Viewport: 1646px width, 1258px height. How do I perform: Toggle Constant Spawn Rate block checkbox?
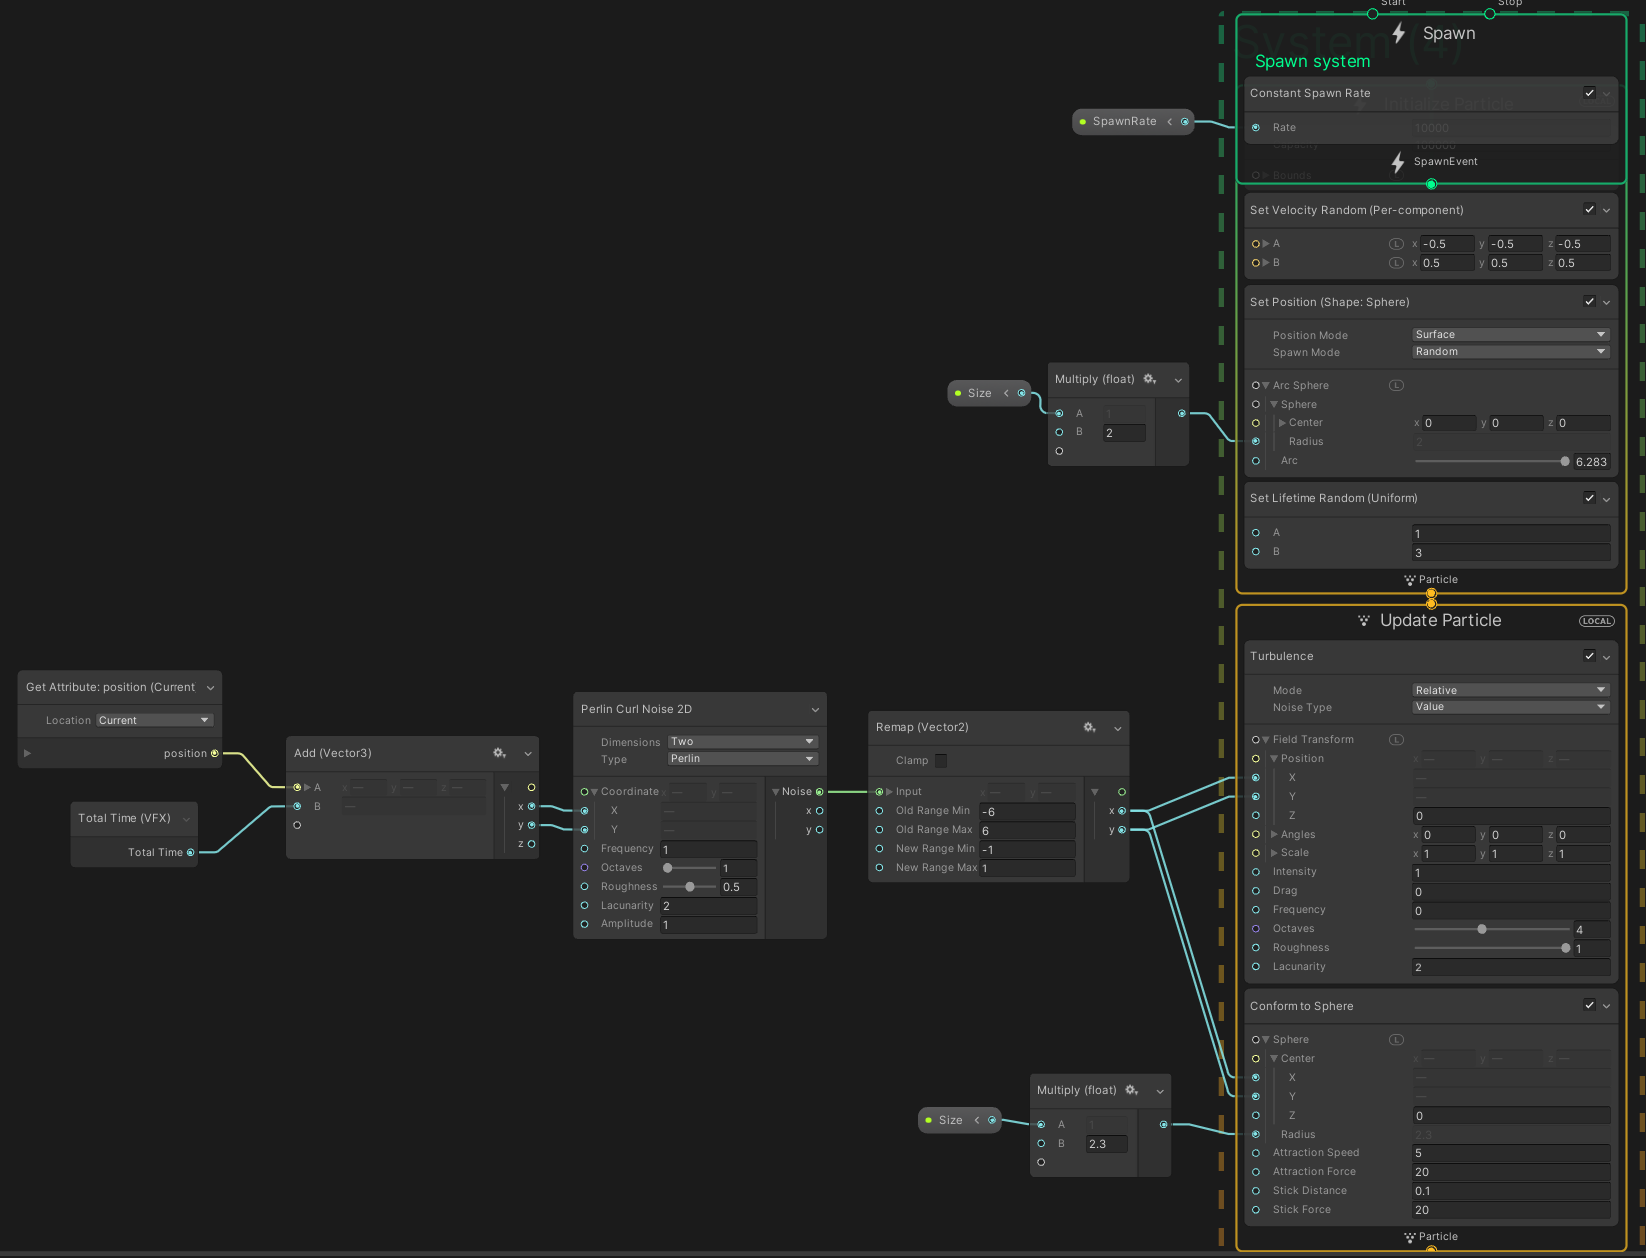click(x=1590, y=93)
